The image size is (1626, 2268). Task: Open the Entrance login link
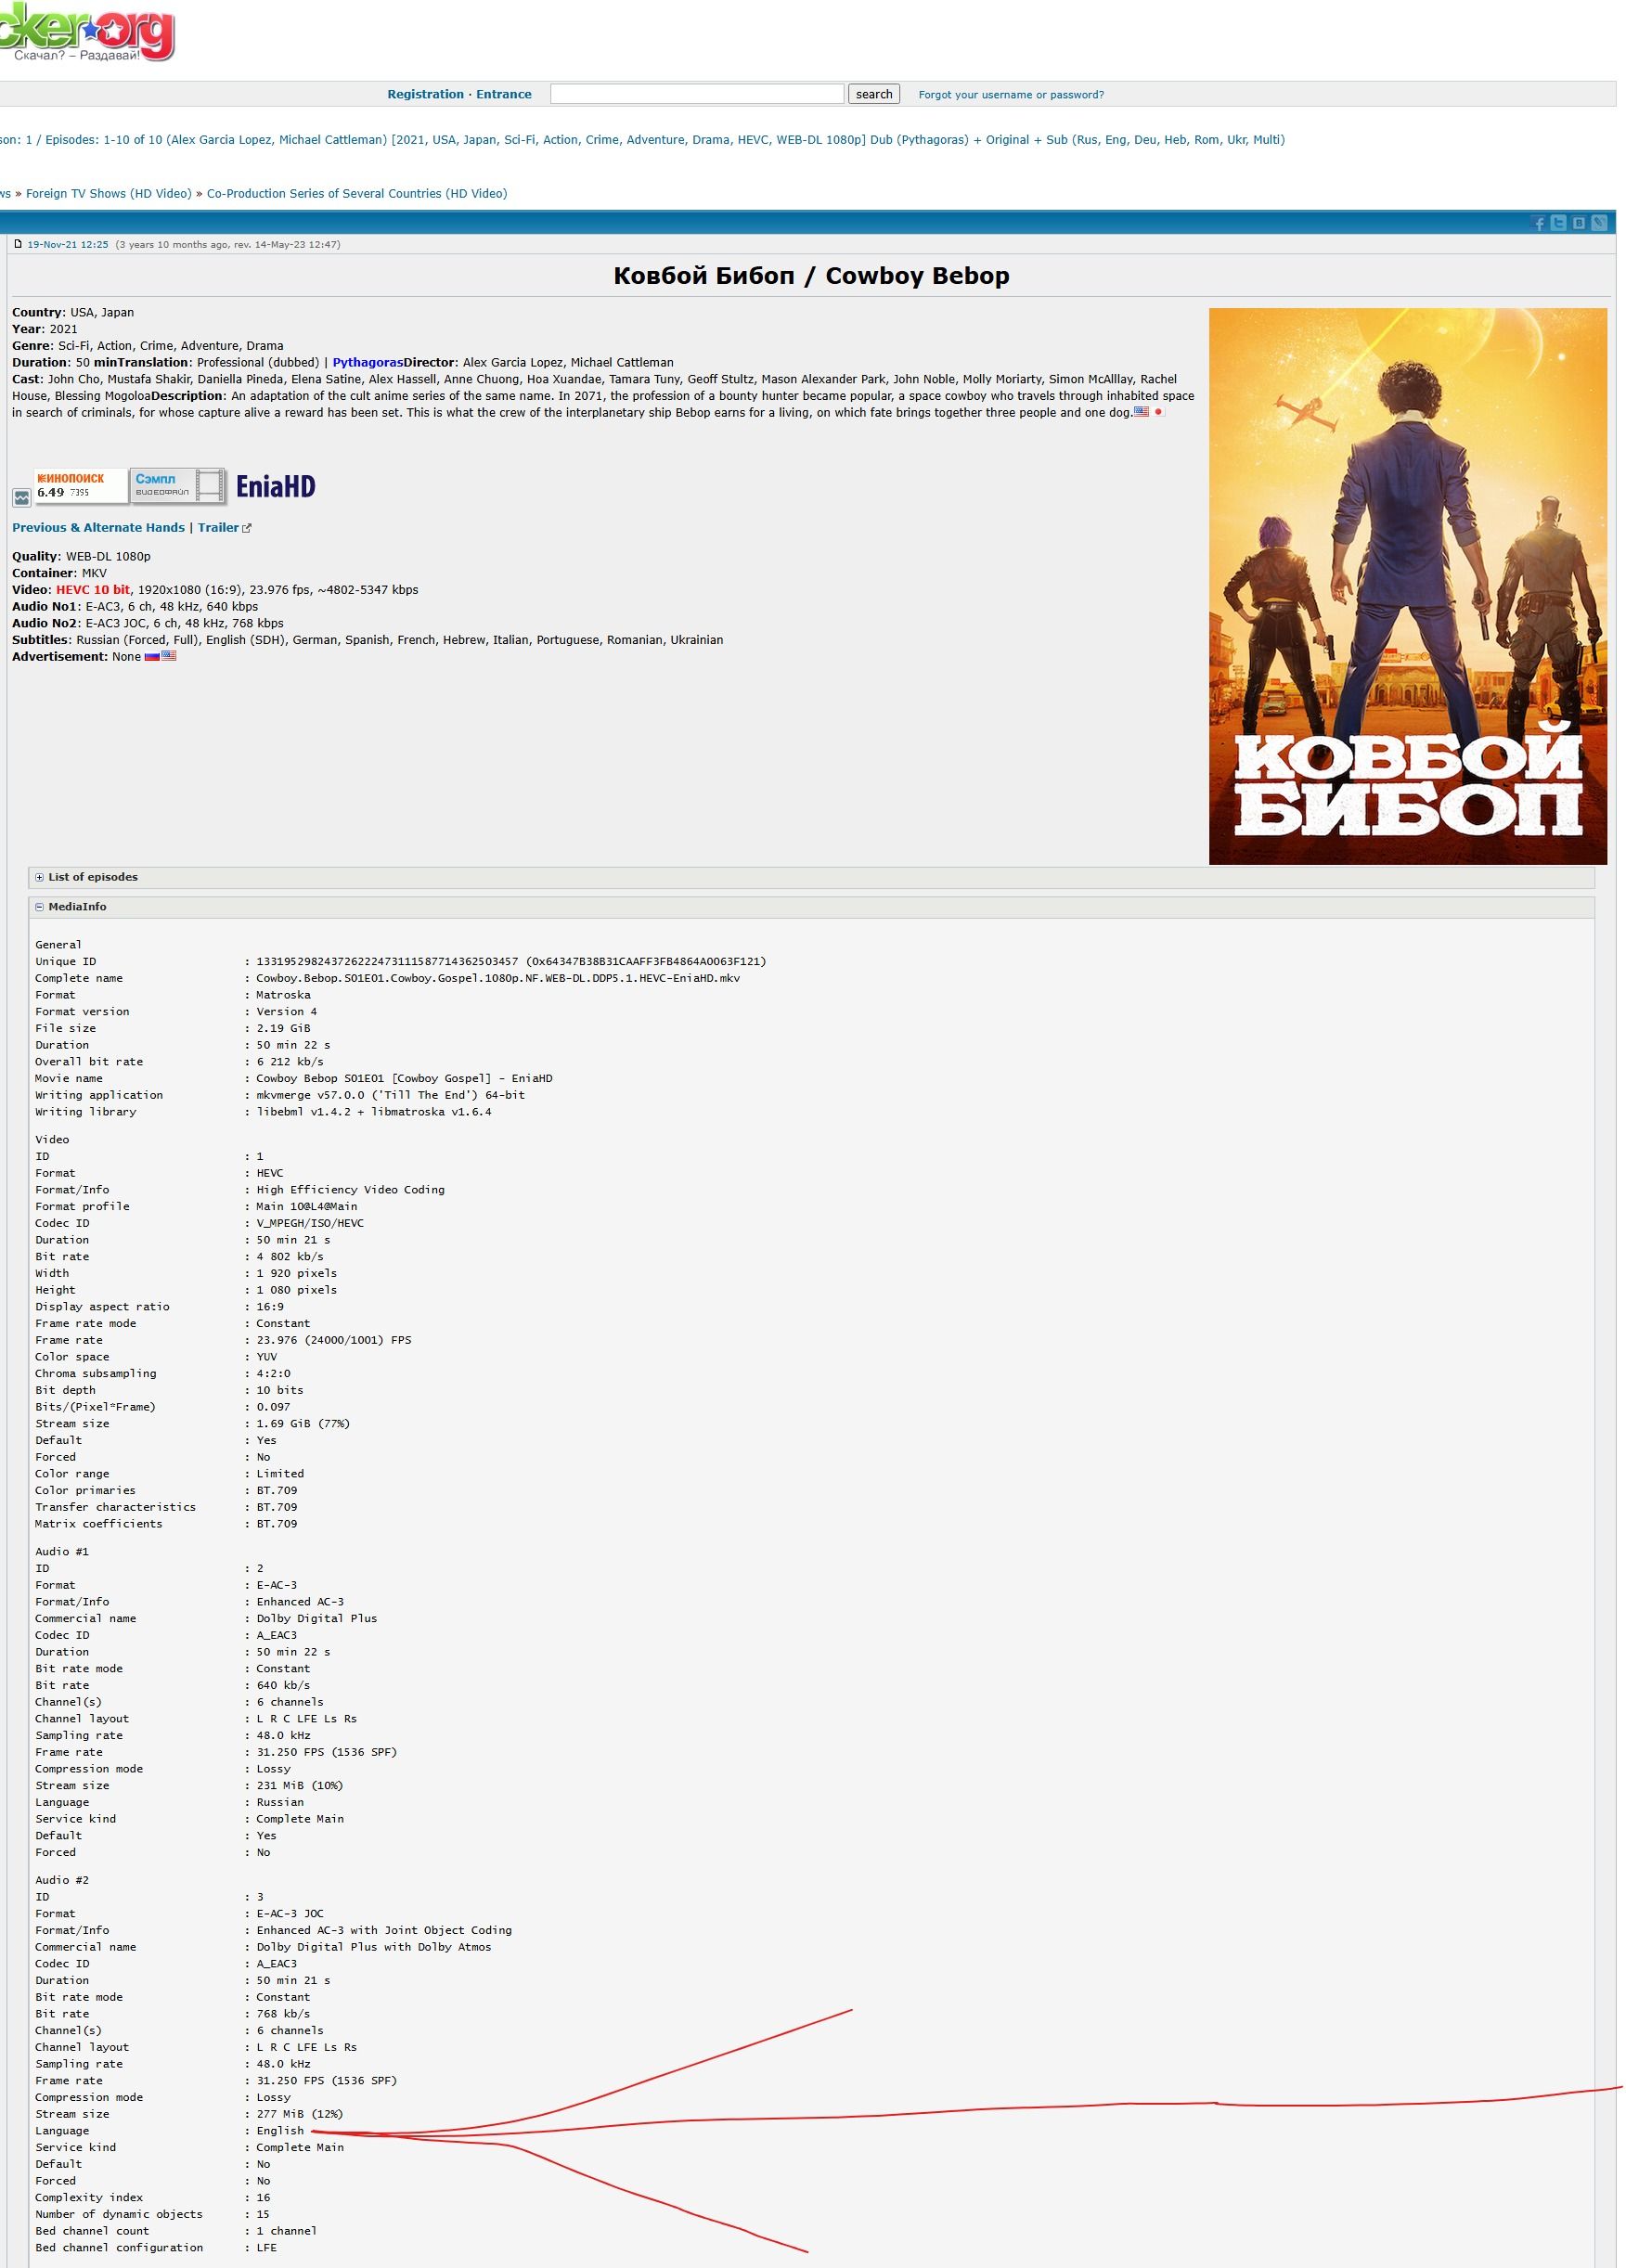[x=503, y=94]
